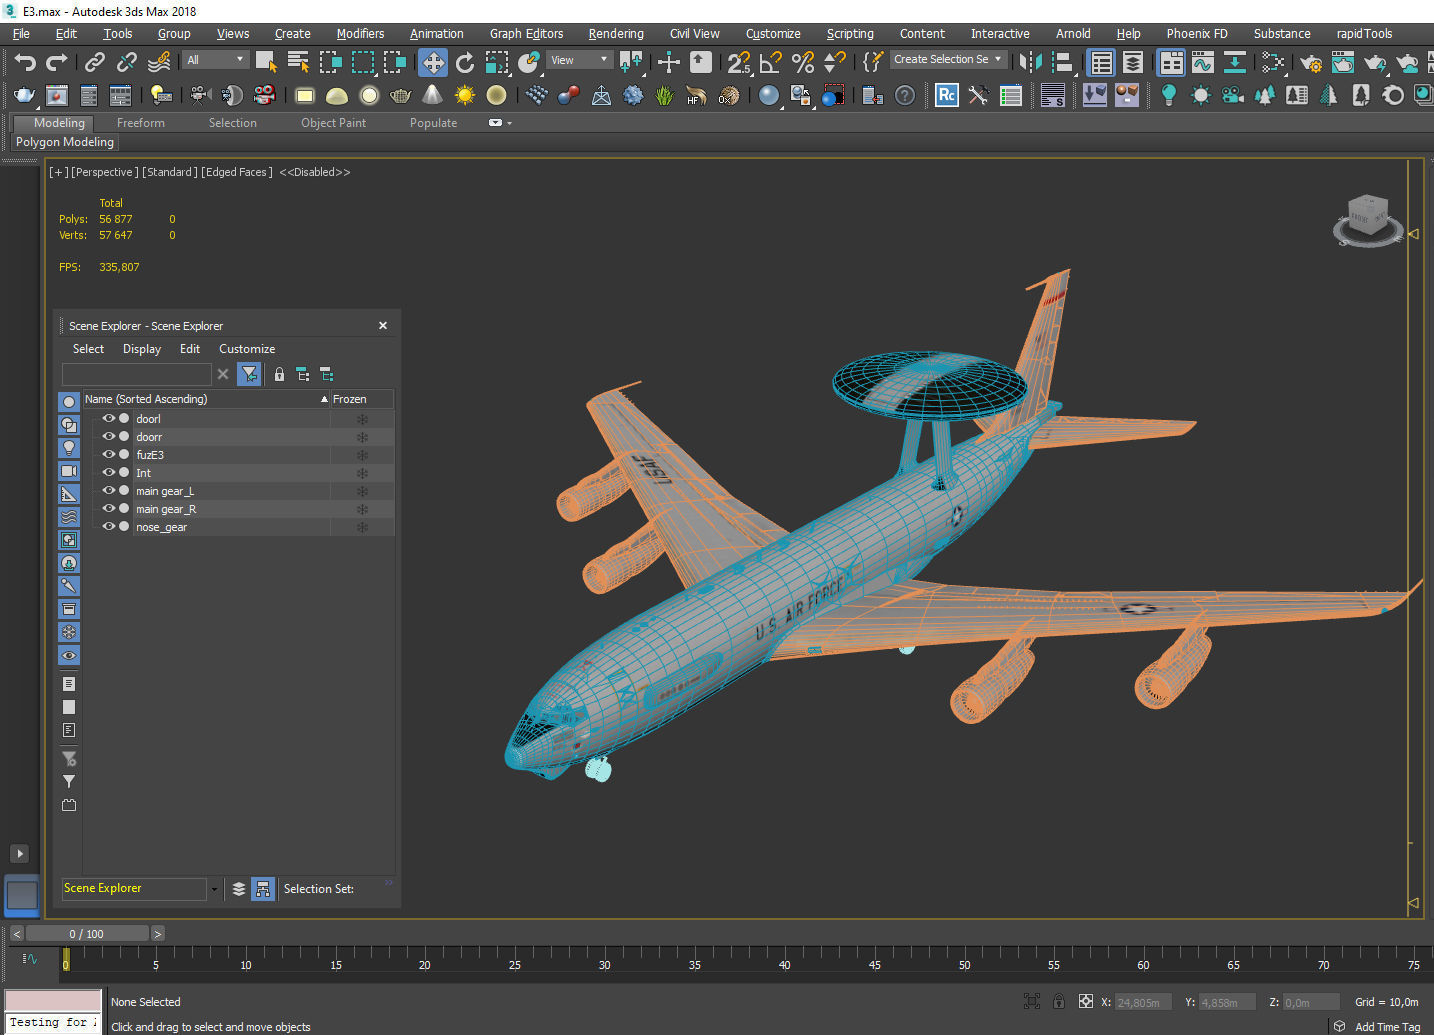Switch to the Object Paint ribbon tab

333,123
